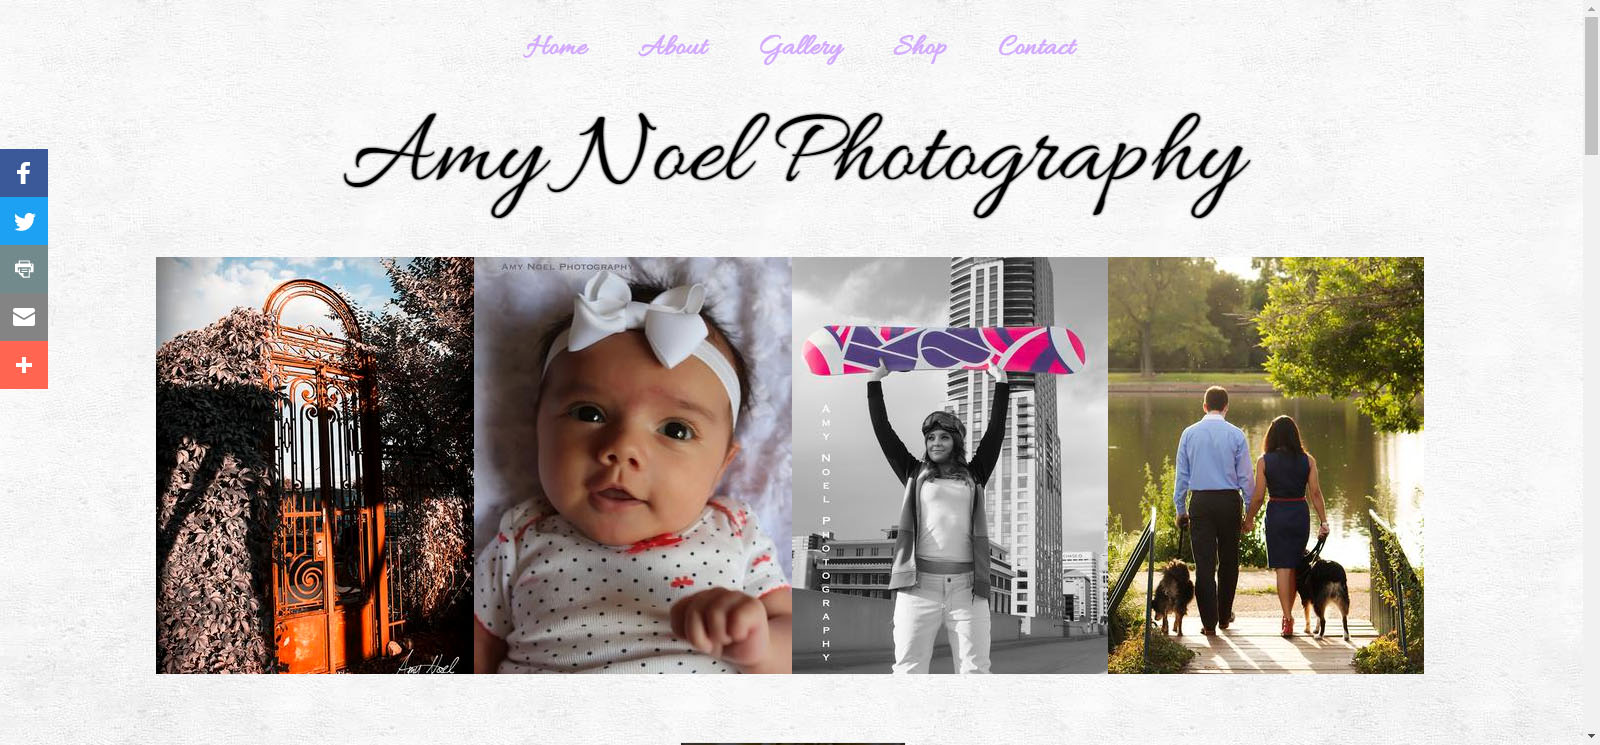Open the Home menu item
This screenshot has width=1600, height=745.
[556, 47]
